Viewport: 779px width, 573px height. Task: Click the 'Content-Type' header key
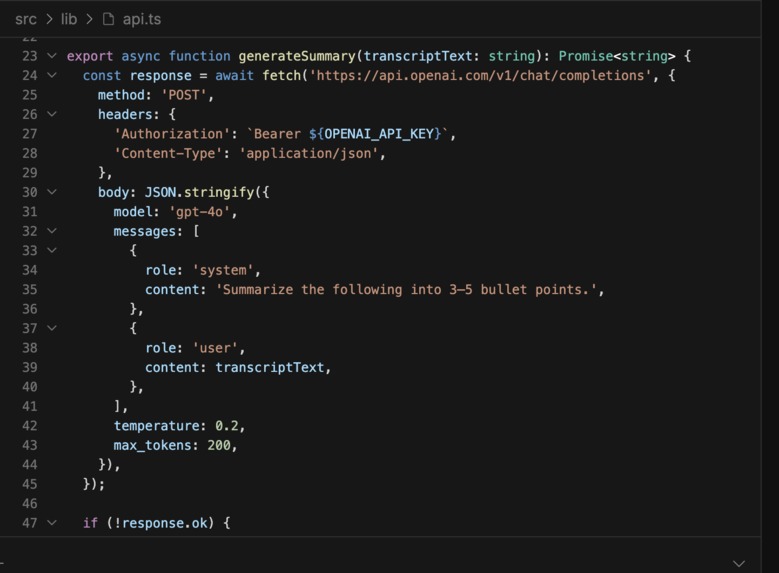coord(168,154)
